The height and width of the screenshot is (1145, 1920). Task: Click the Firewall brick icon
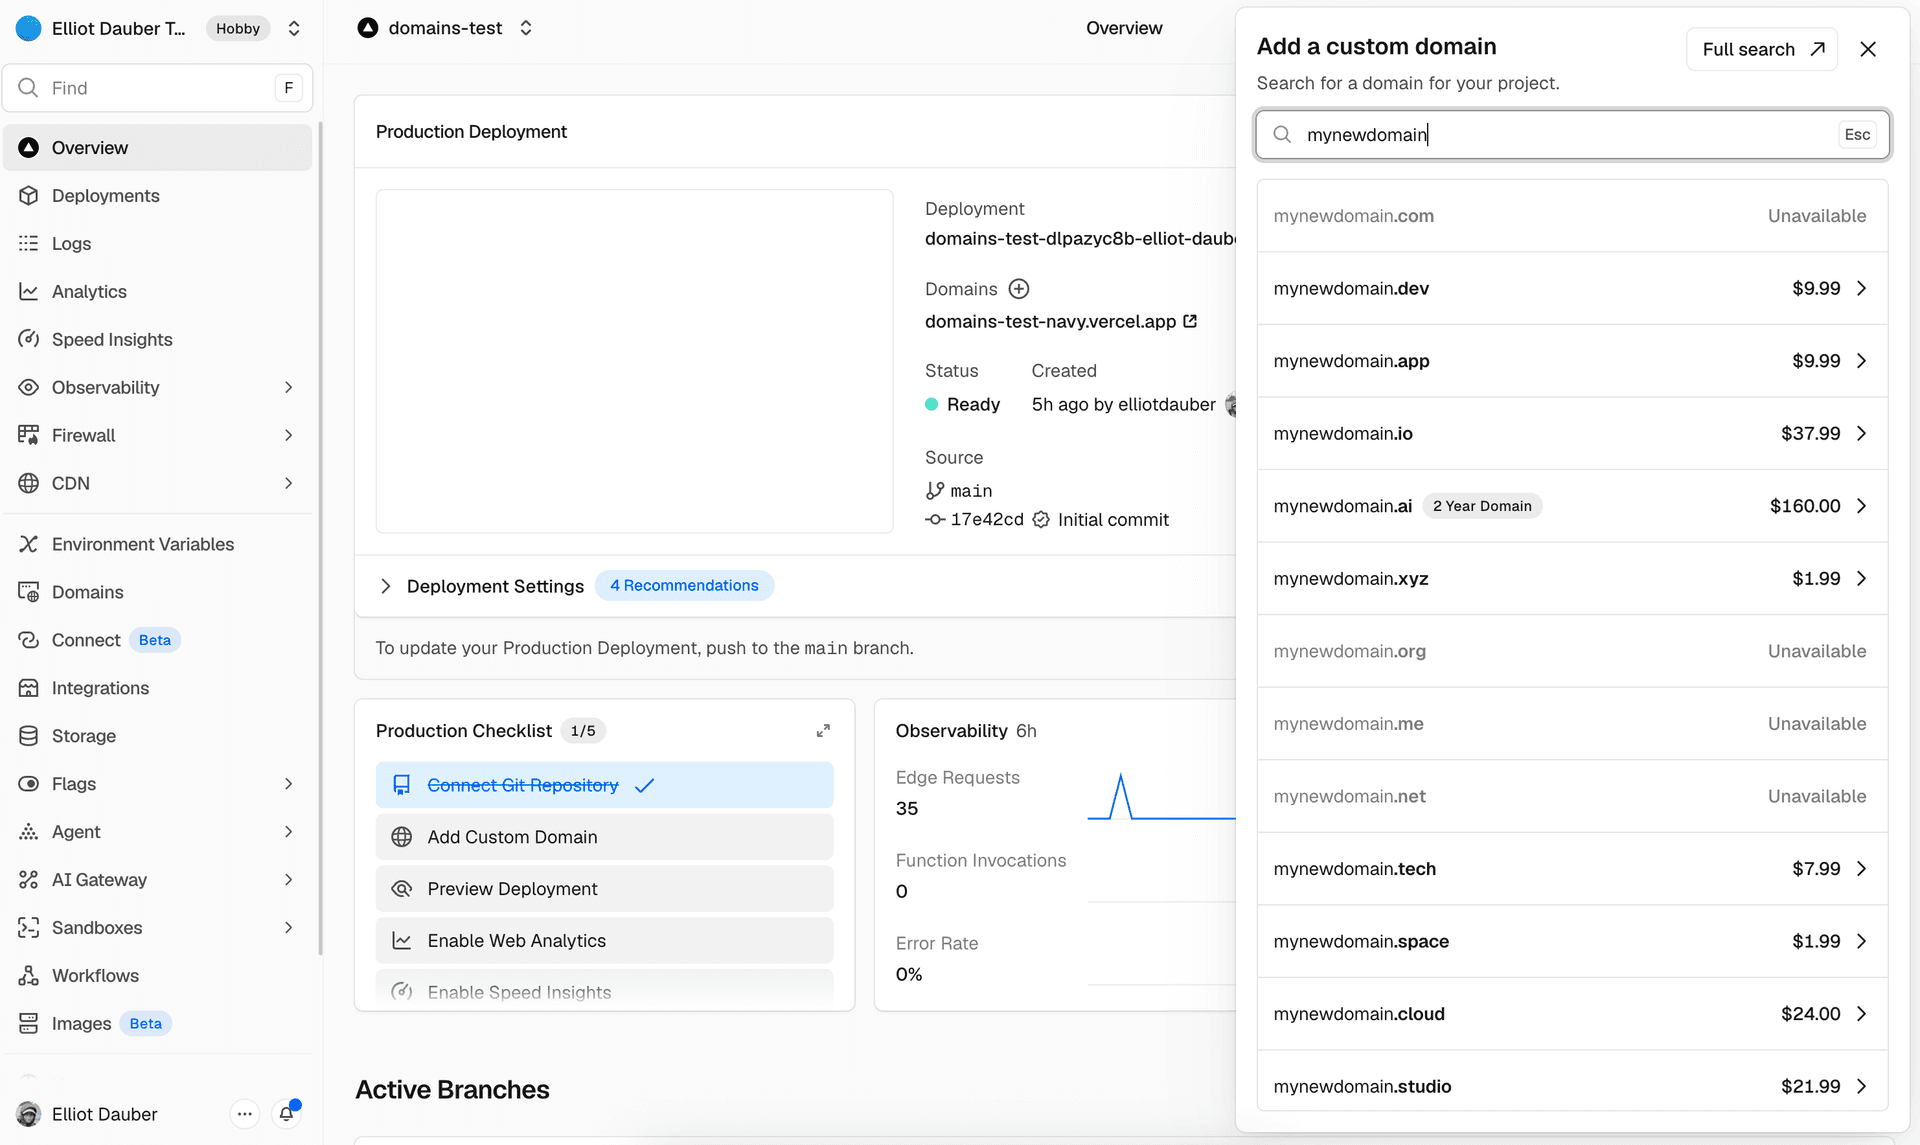29,436
